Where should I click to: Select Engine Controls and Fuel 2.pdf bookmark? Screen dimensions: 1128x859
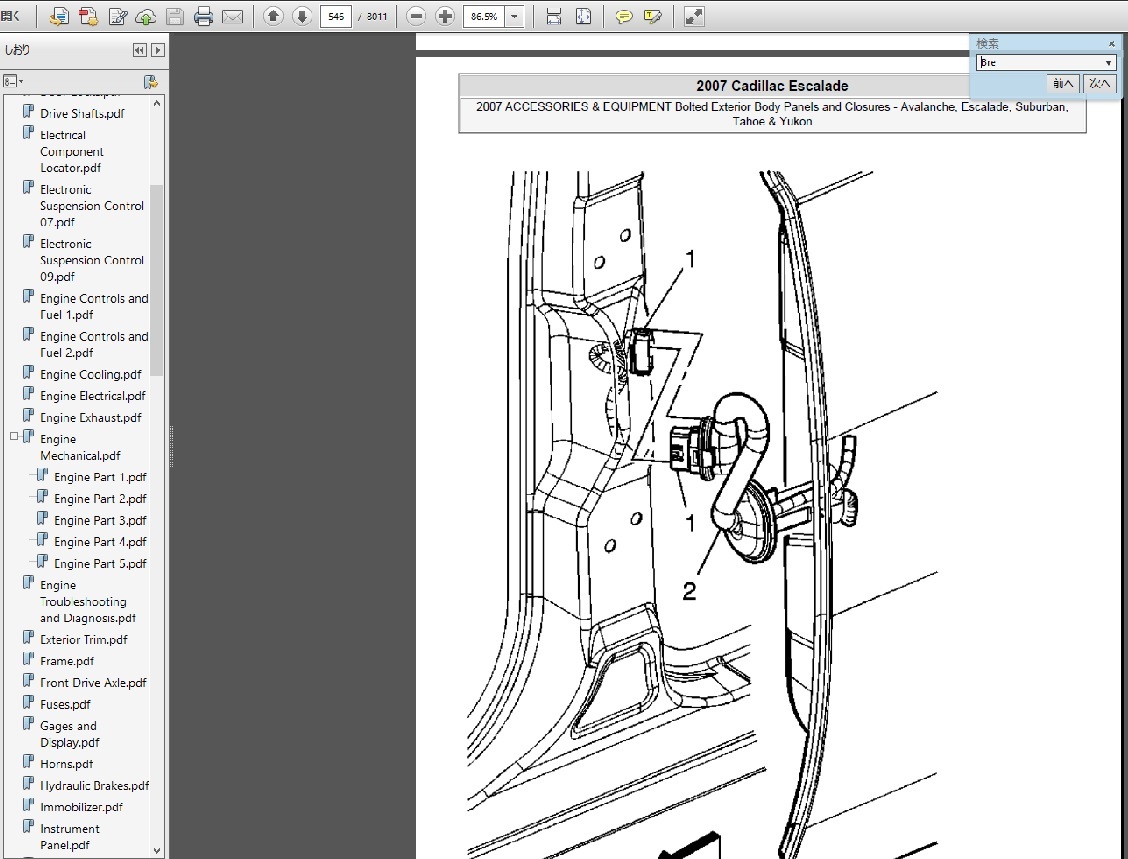(x=94, y=345)
